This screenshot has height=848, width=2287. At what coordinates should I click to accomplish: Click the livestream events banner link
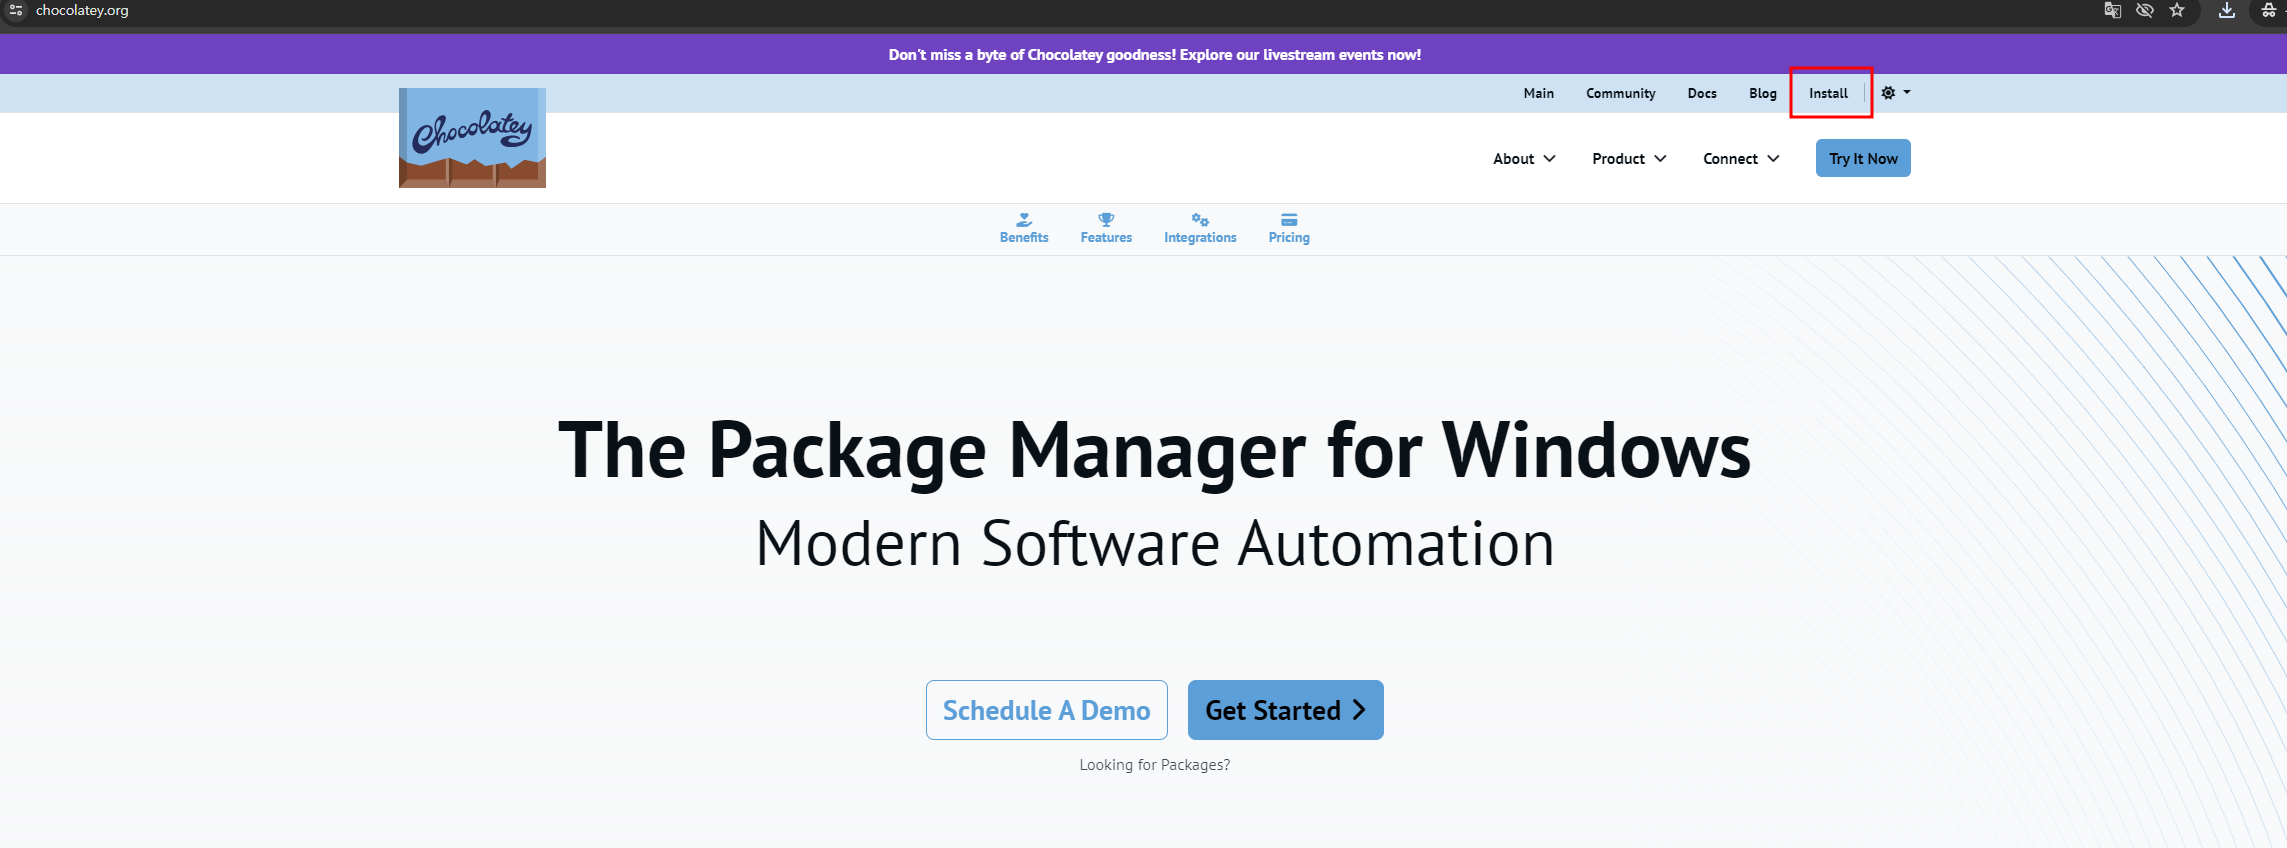(1154, 55)
